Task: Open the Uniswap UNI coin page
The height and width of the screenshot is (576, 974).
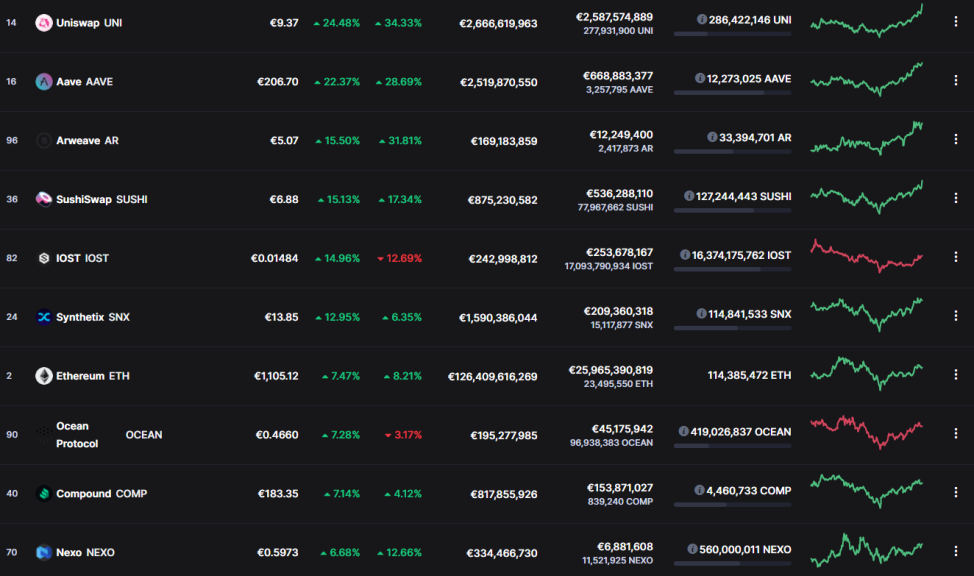Action: [x=89, y=23]
